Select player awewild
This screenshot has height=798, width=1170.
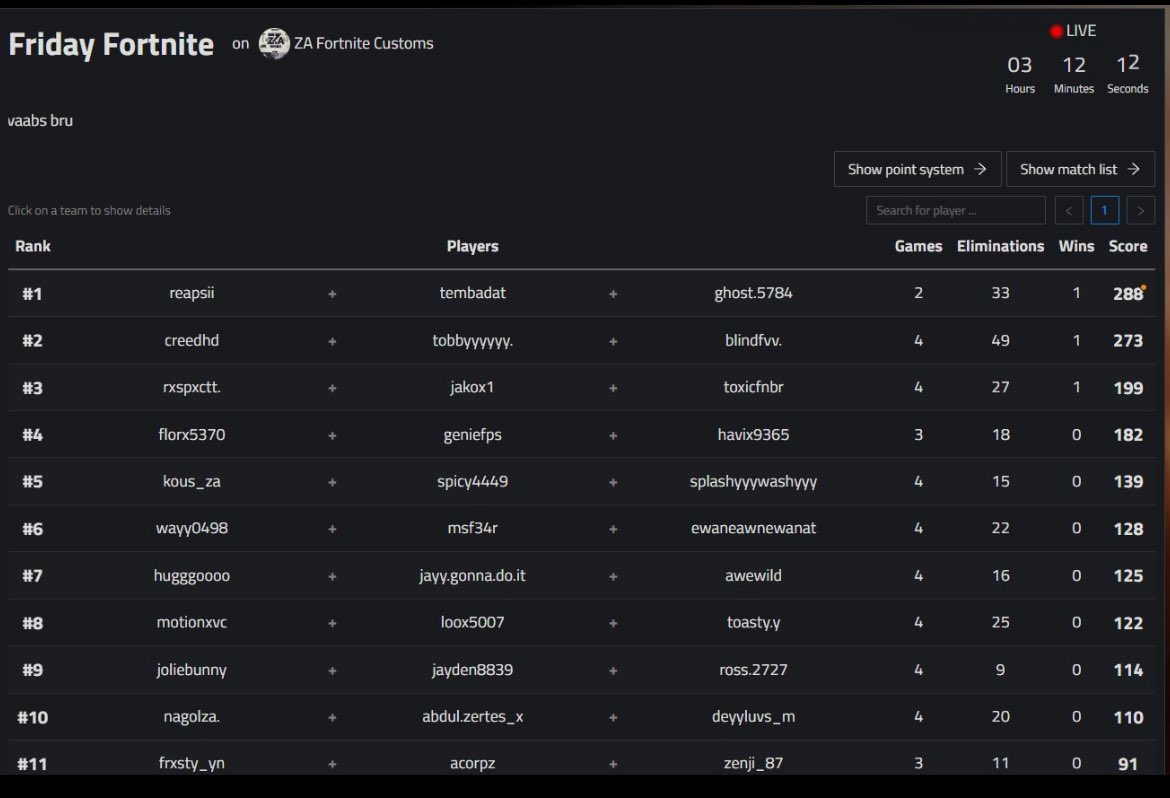pyautogui.click(x=754, y=576)
